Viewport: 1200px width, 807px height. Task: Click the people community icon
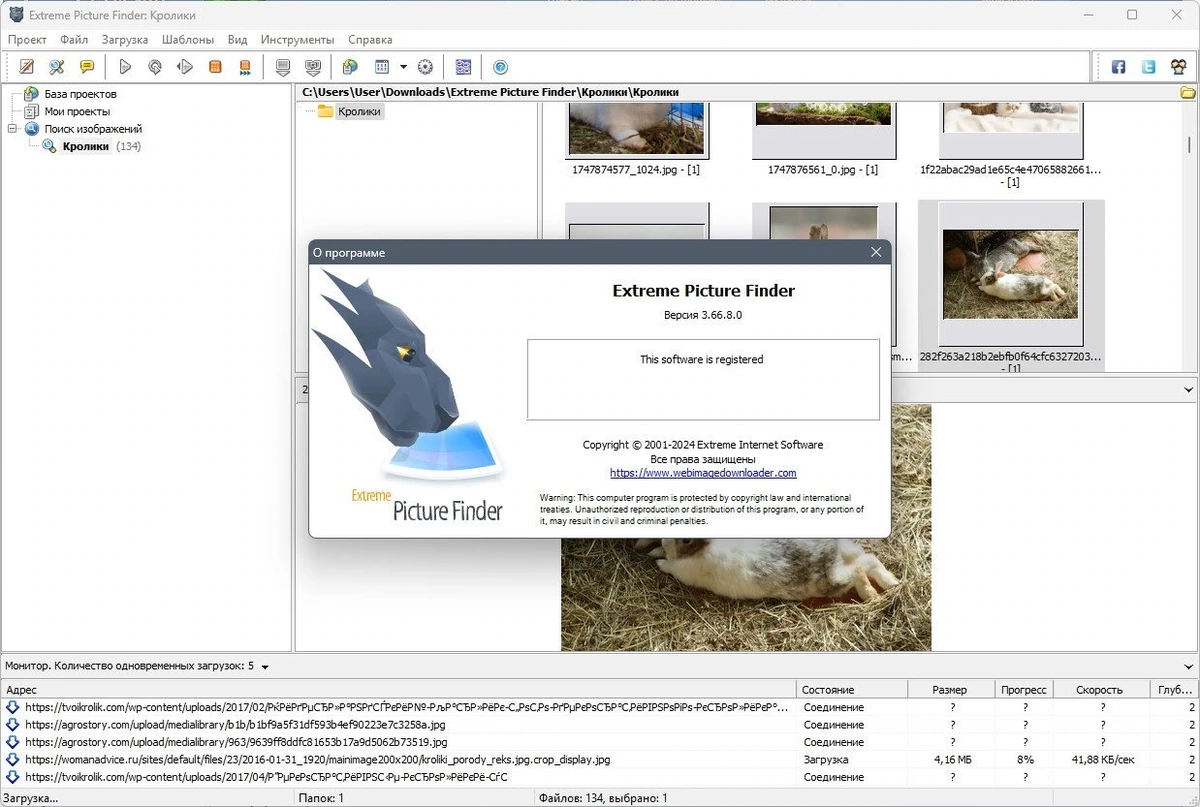point(1179,67)
